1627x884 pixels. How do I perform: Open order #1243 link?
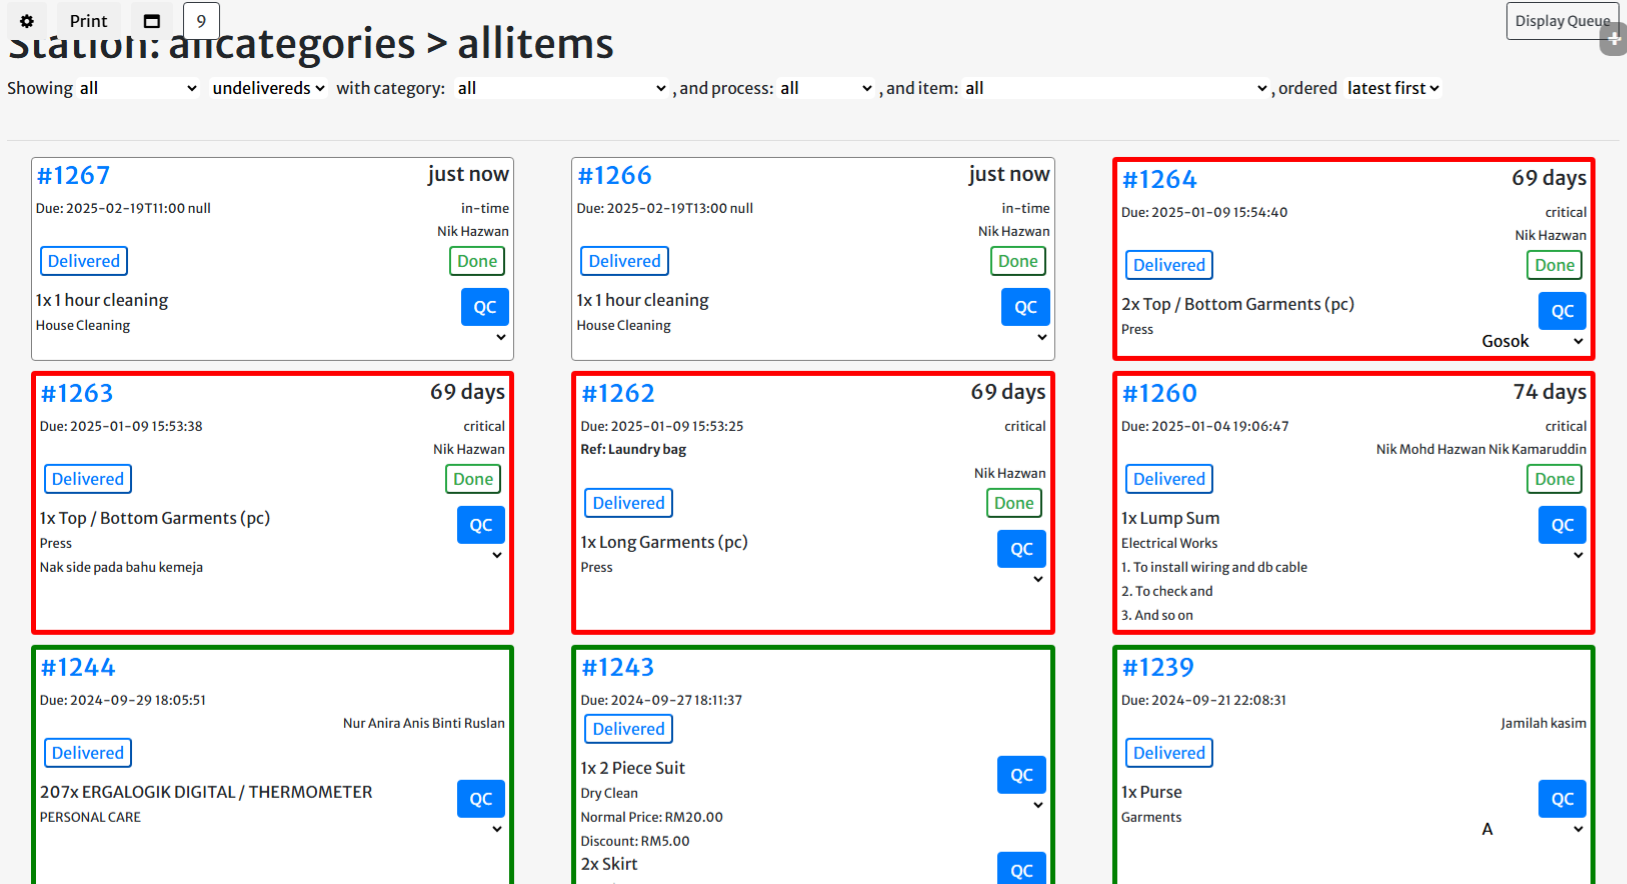(x=618, y=668)
